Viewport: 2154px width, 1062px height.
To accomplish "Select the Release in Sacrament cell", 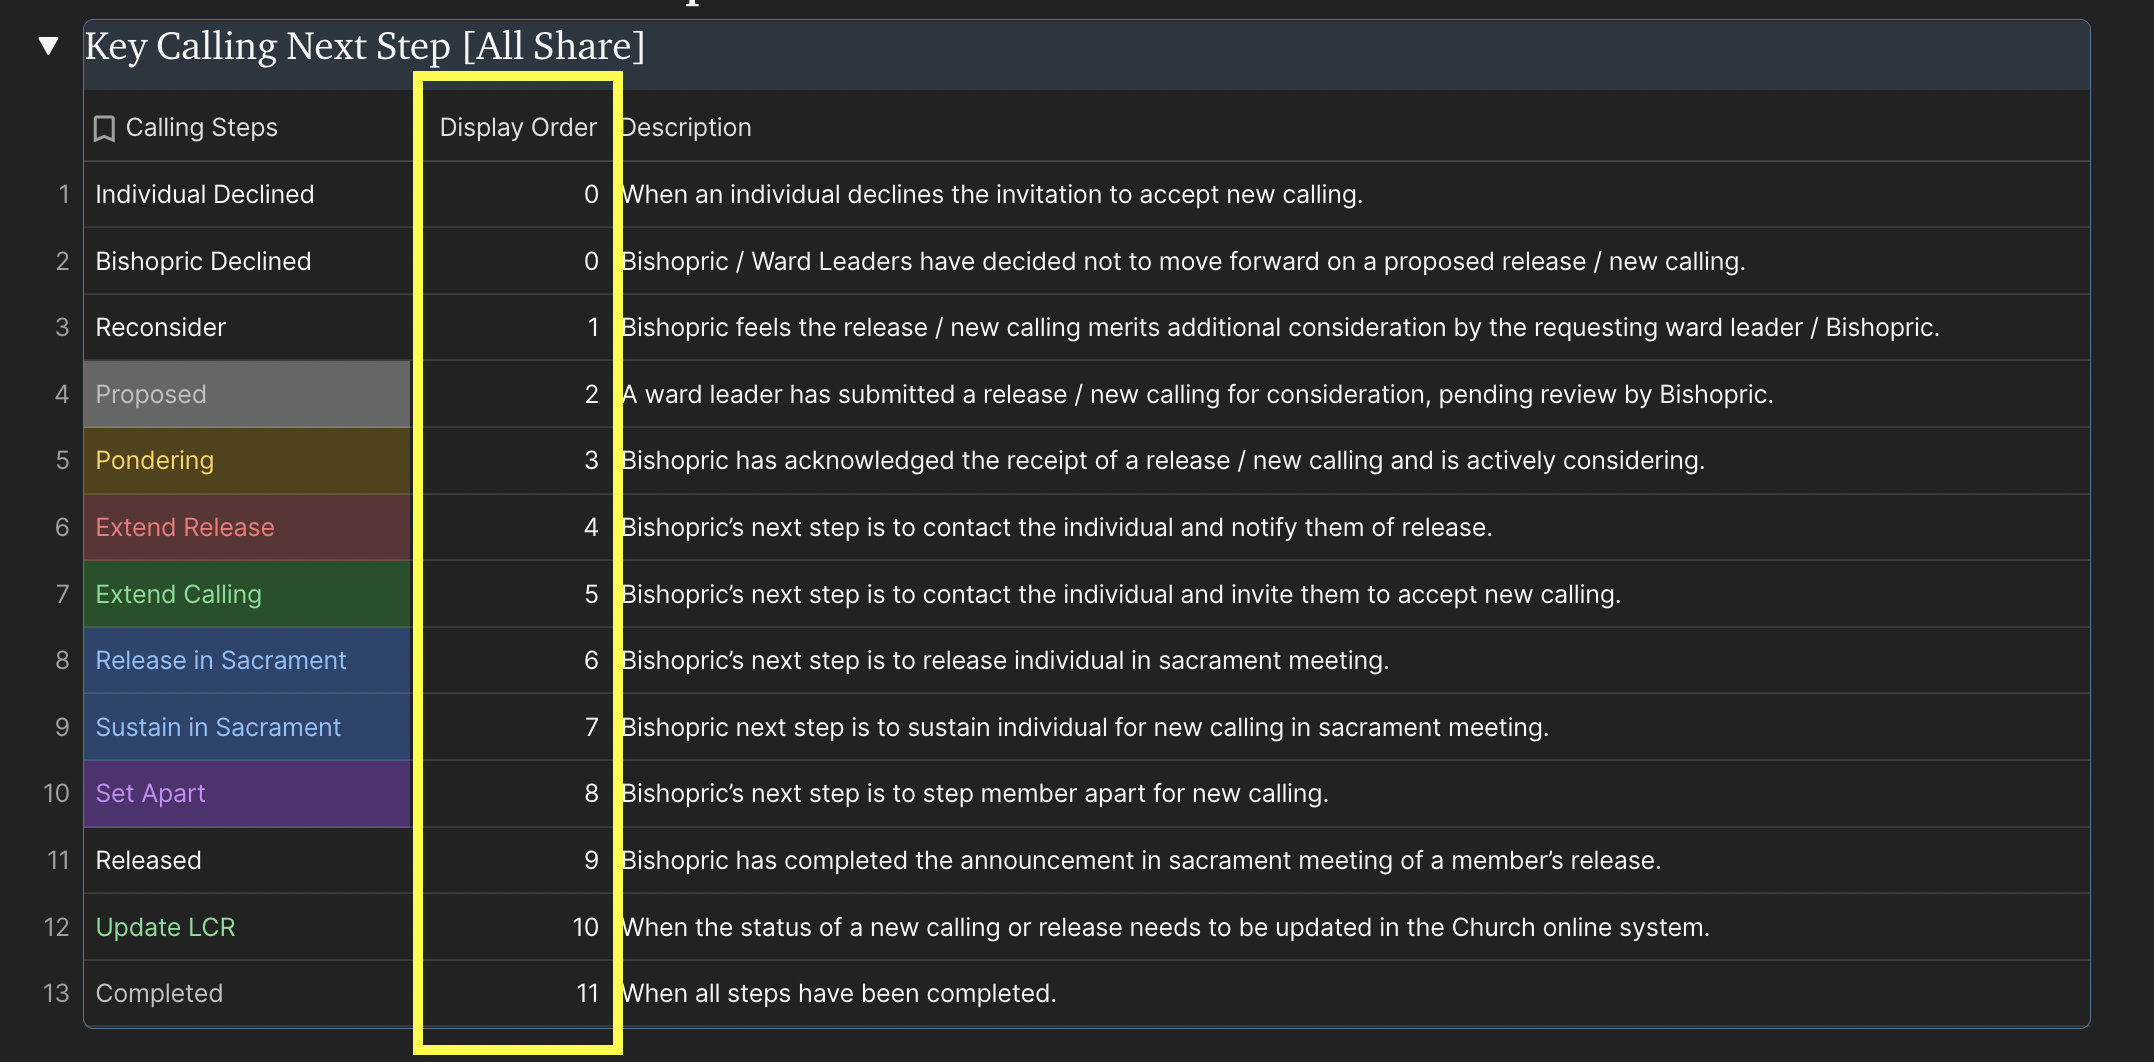I will 248,660.
